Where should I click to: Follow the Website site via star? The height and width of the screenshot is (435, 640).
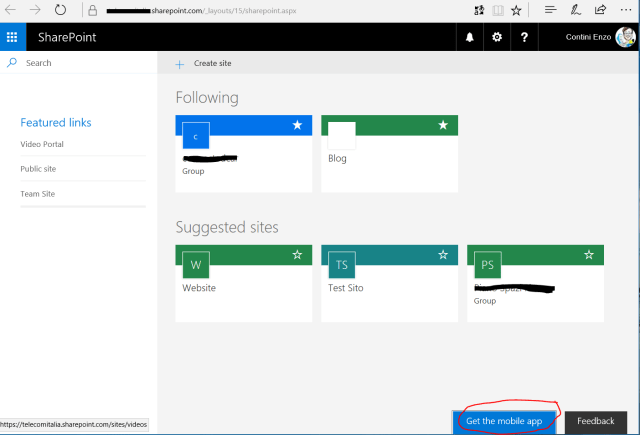coord(297,255)
